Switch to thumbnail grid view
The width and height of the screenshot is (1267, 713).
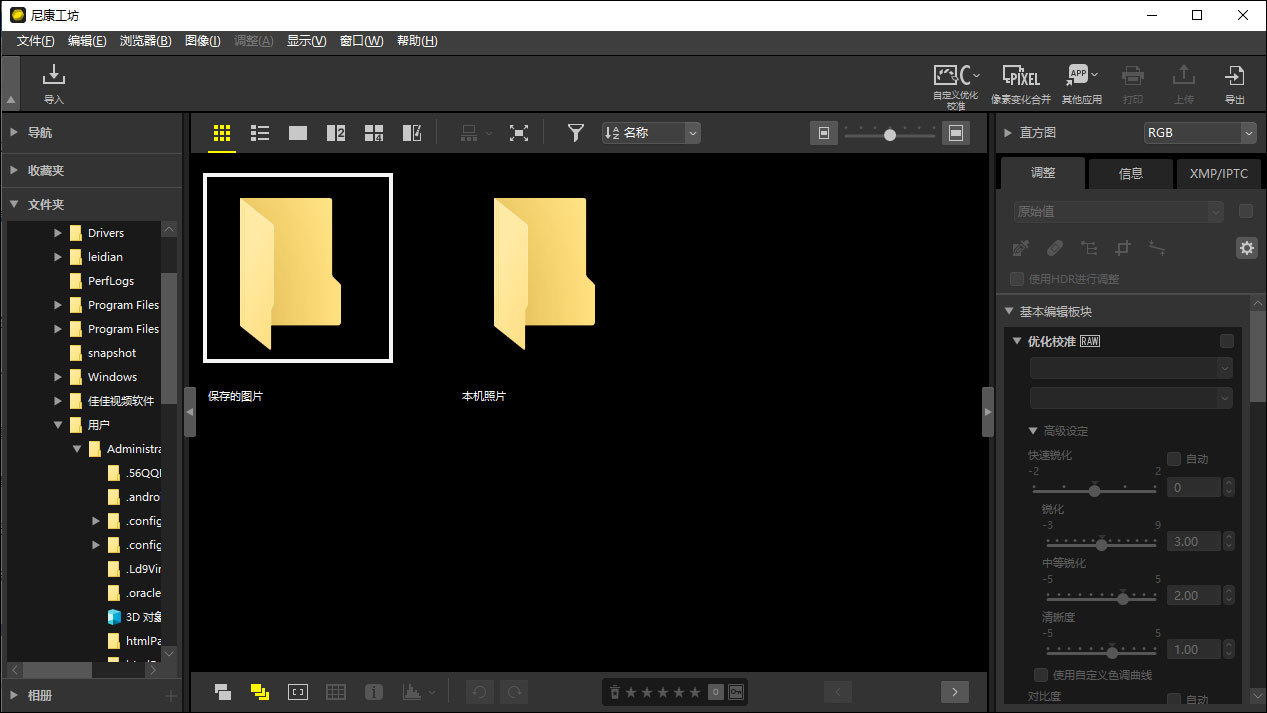point(222,133)
